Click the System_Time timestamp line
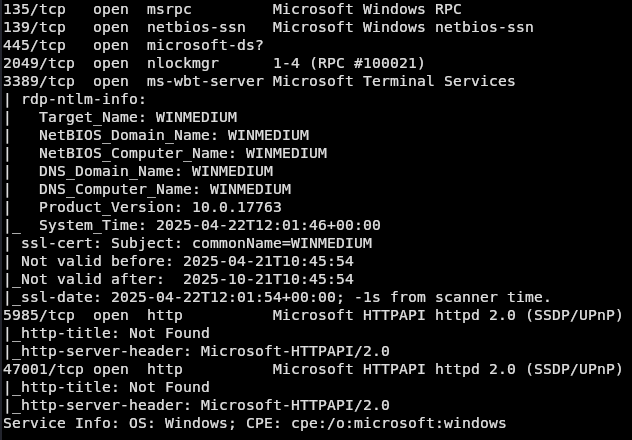The height and width of the screenshot is (440, 632). pos(210,225)
